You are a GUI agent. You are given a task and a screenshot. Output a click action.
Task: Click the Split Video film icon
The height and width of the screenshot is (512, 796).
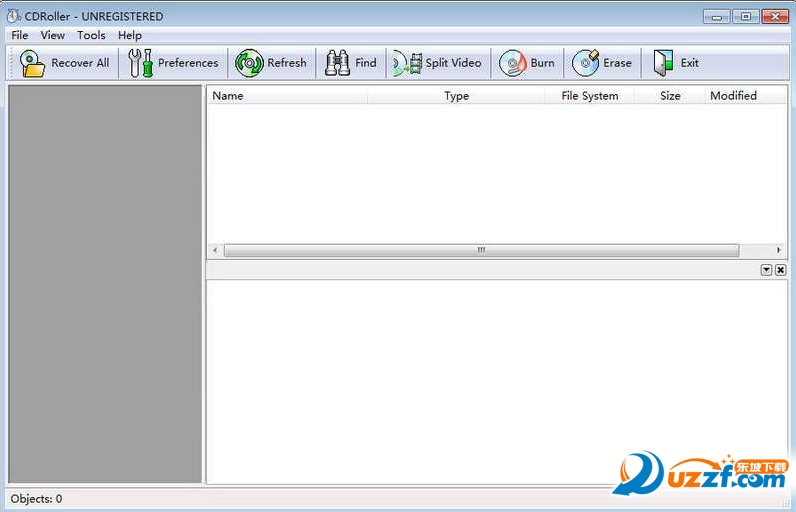click(407, 63)
